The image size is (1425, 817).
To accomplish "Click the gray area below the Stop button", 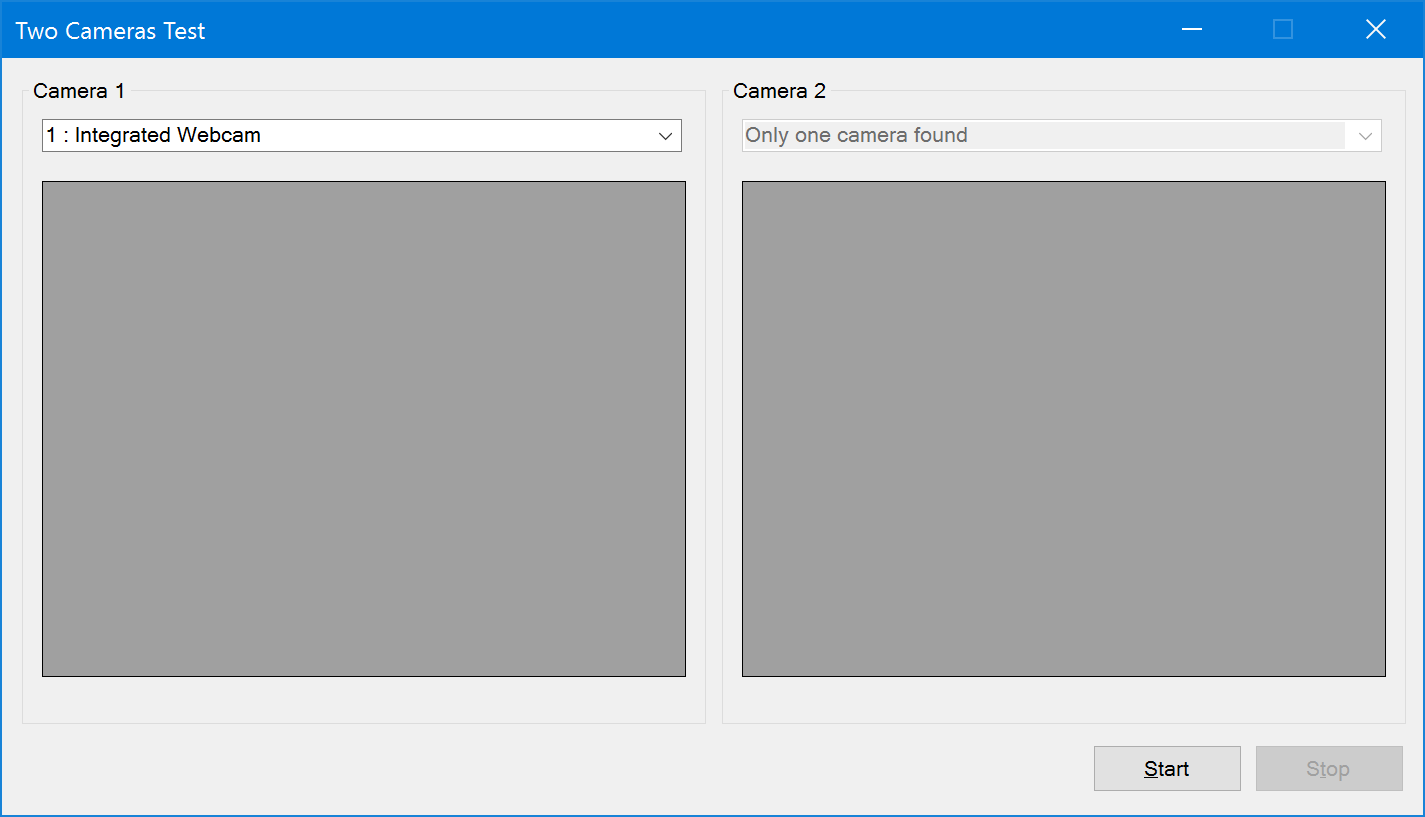I will coord(1328,805).
